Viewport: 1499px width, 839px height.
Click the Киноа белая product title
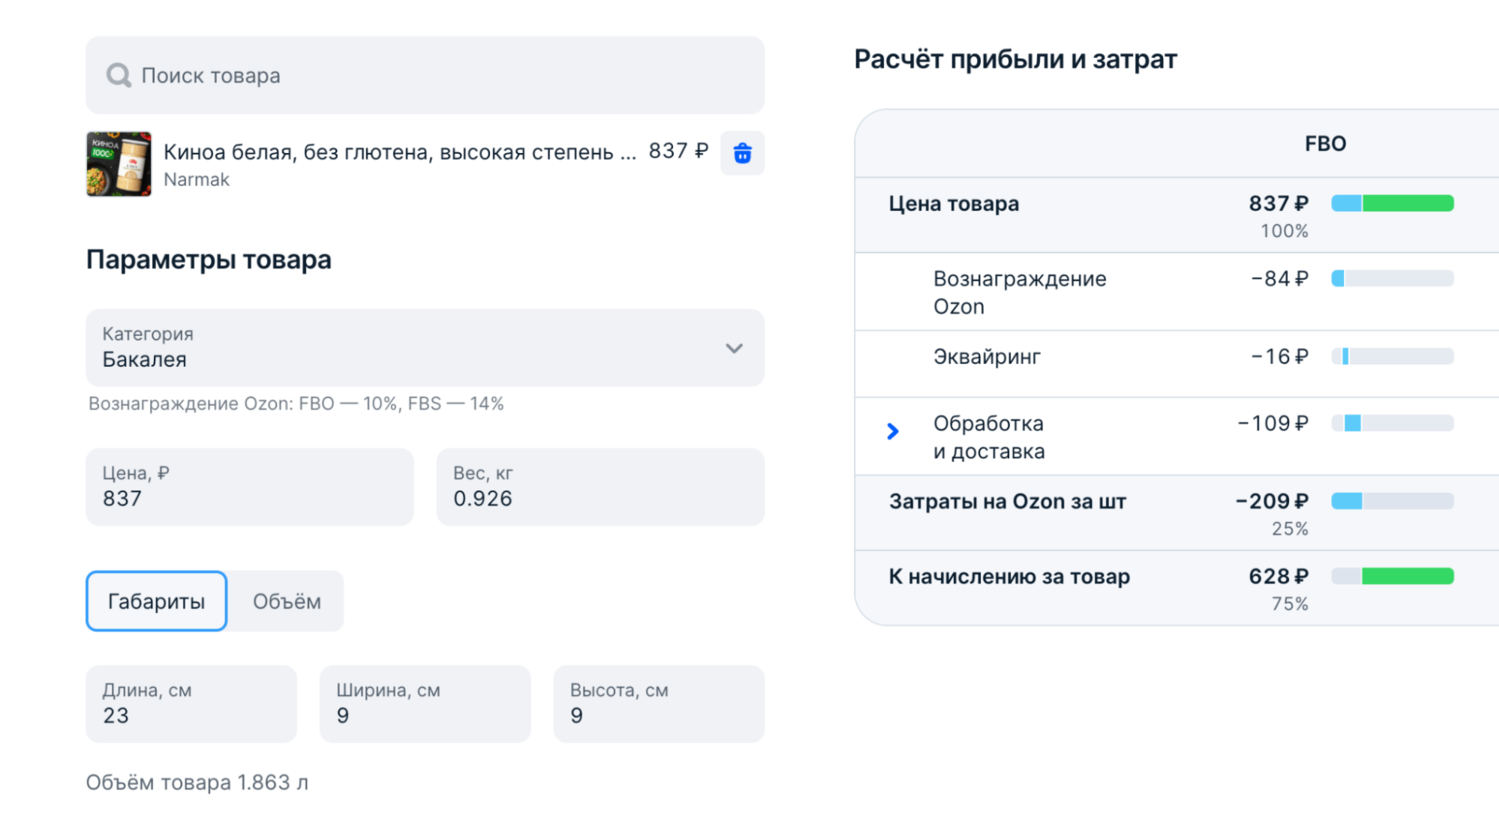click(x=399, y=152)
